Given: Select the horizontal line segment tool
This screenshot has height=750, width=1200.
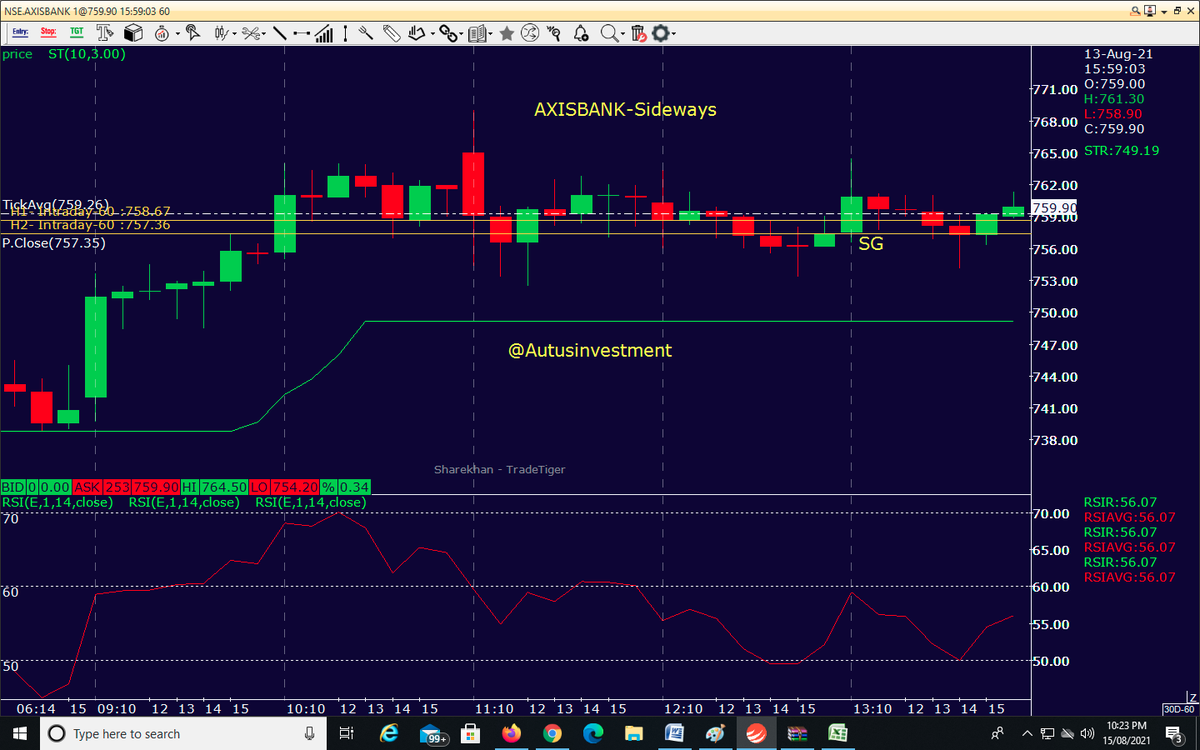Looking at the screenshot, I should click(x=301, y=33).
